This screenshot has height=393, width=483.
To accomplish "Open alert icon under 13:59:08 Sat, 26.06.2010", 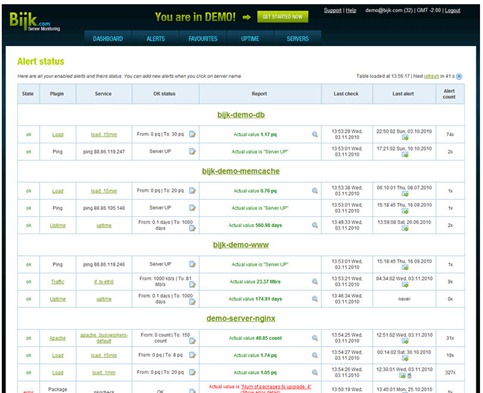I will pos(405,228).
